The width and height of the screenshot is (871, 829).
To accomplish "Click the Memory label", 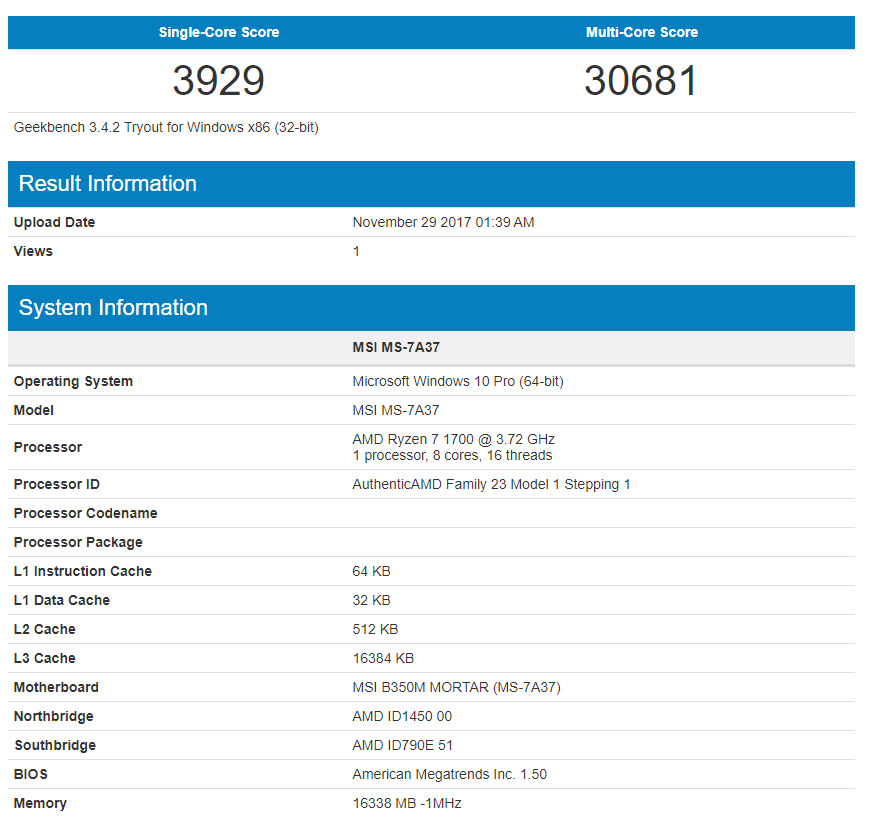I will (x=40, y=803).
